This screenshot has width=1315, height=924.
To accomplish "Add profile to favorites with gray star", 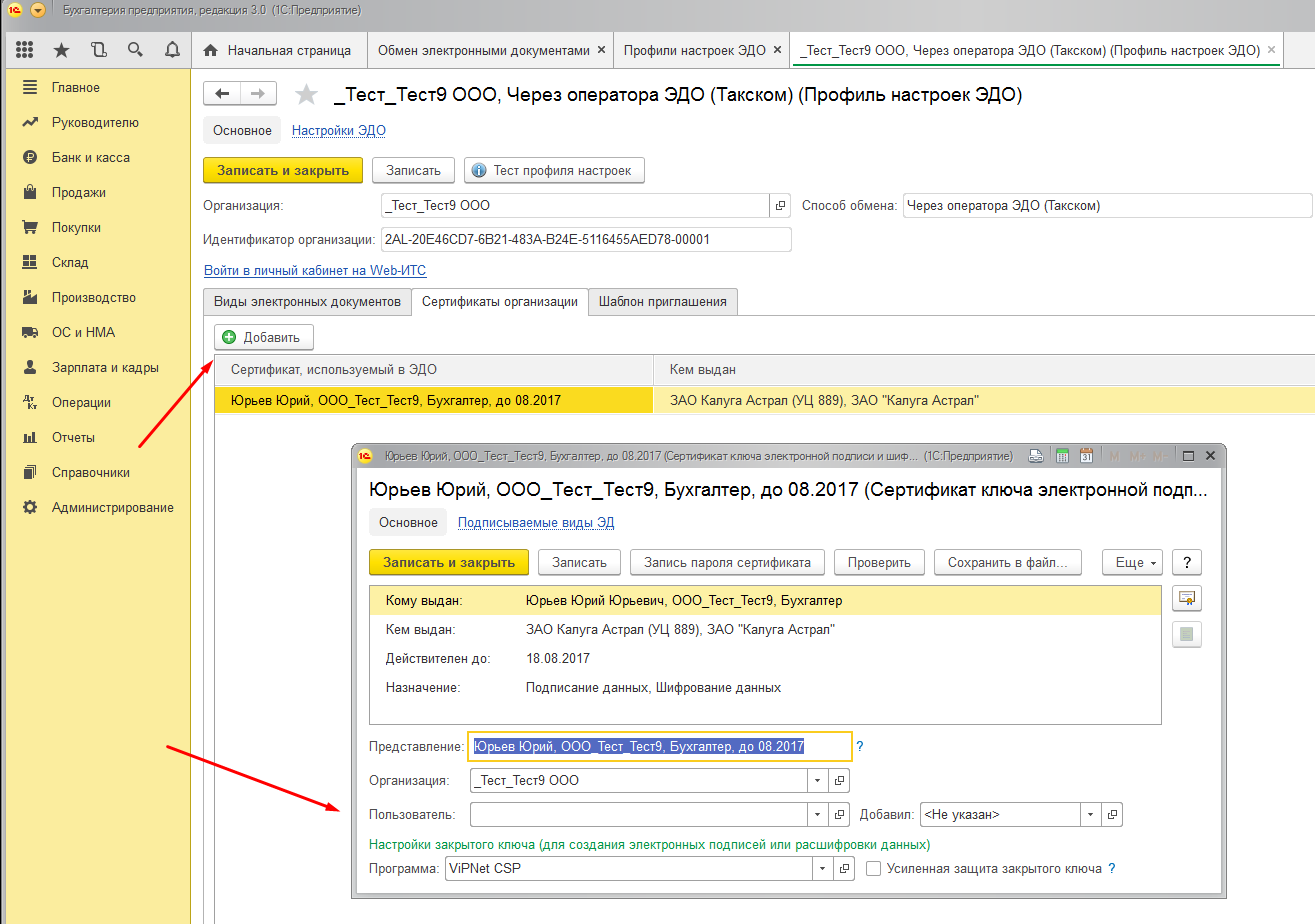I will (306, 95).
